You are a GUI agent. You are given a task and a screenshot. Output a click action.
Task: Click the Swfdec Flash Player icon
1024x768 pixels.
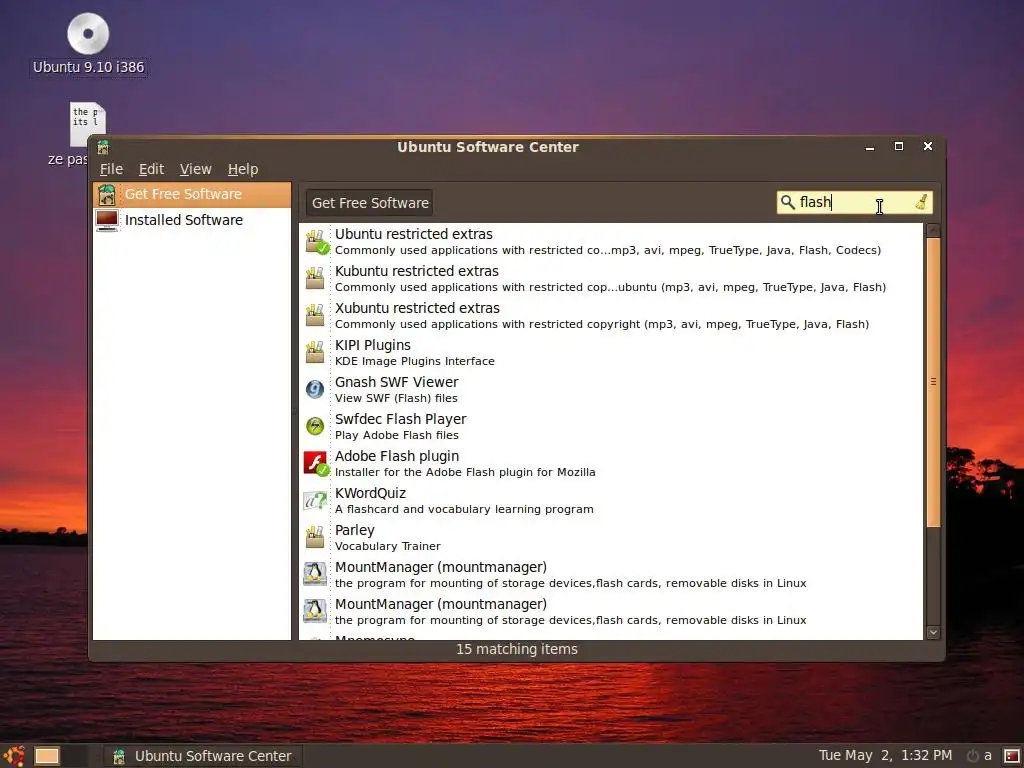point(315,426)
